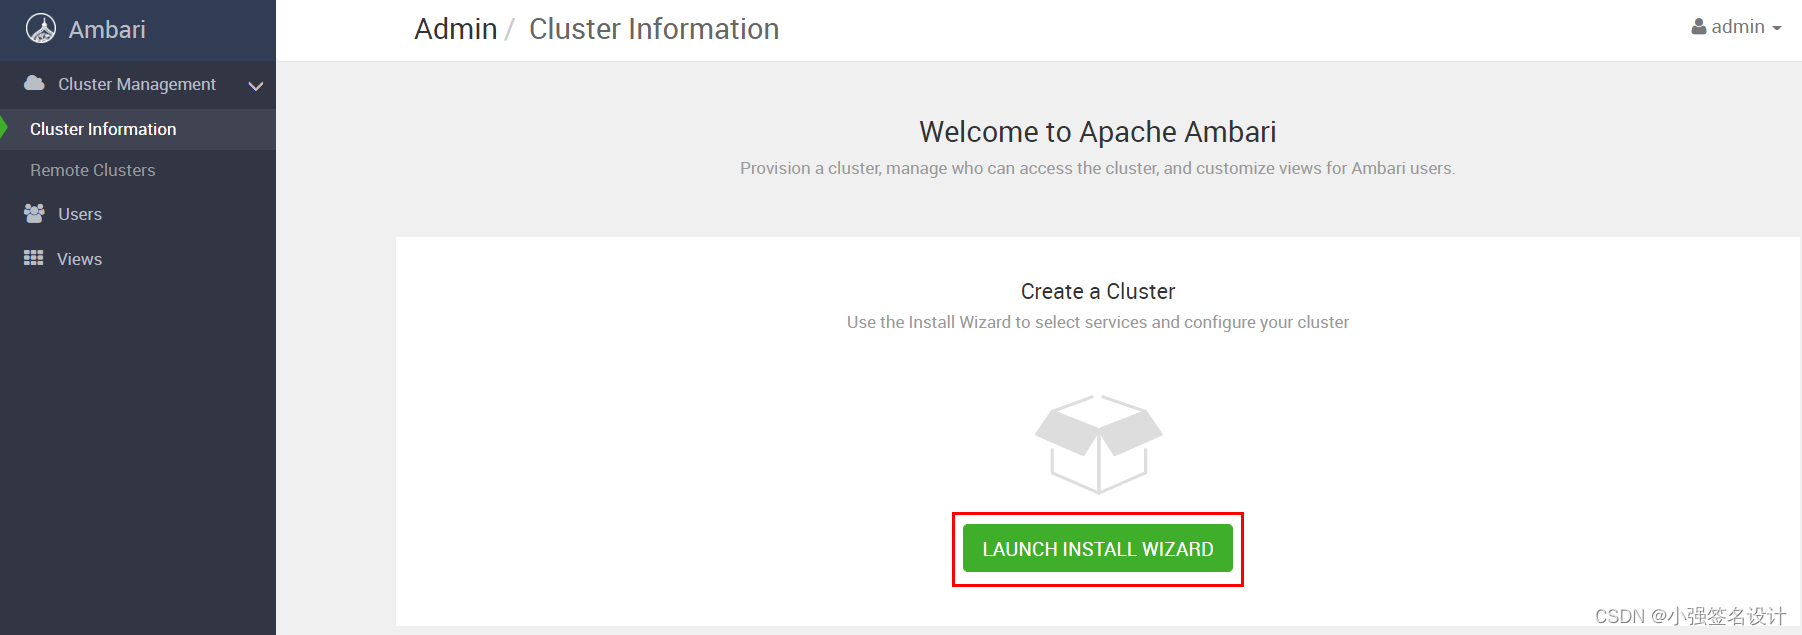Click the Admin breadcrumb link
This screenshot has width=1802, height=635.
[456, 29]
